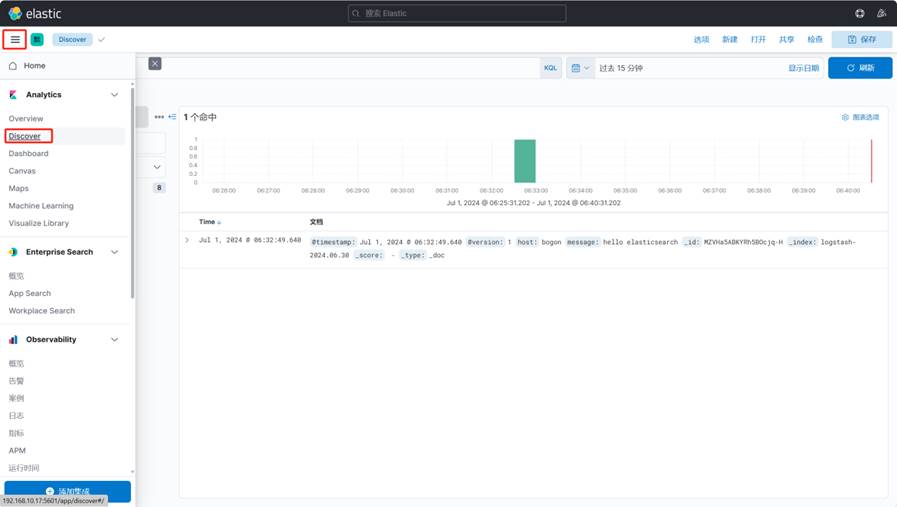Open the calendar quick date menu
Image resolution: width=897 pixels, height=507 pixels.
pos(580,68)
